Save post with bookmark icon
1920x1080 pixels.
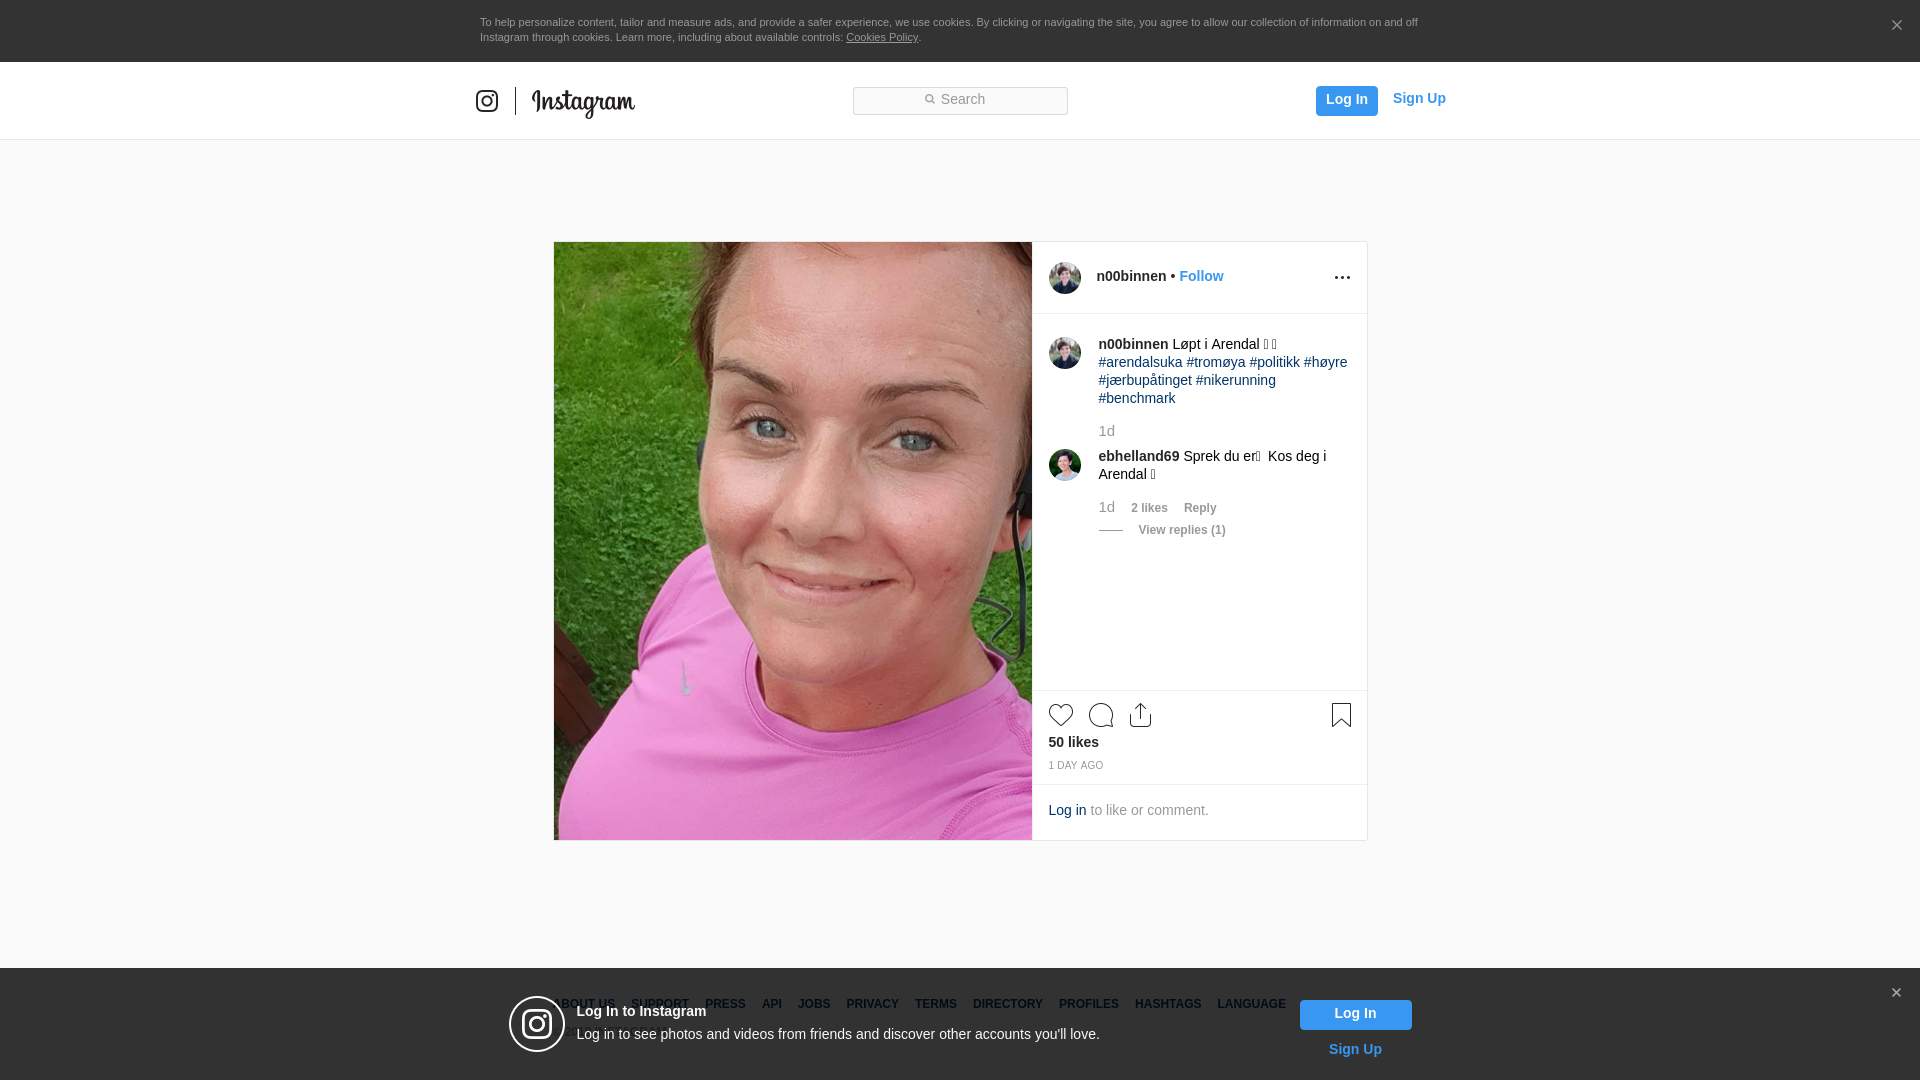(x=1341, y=715)
